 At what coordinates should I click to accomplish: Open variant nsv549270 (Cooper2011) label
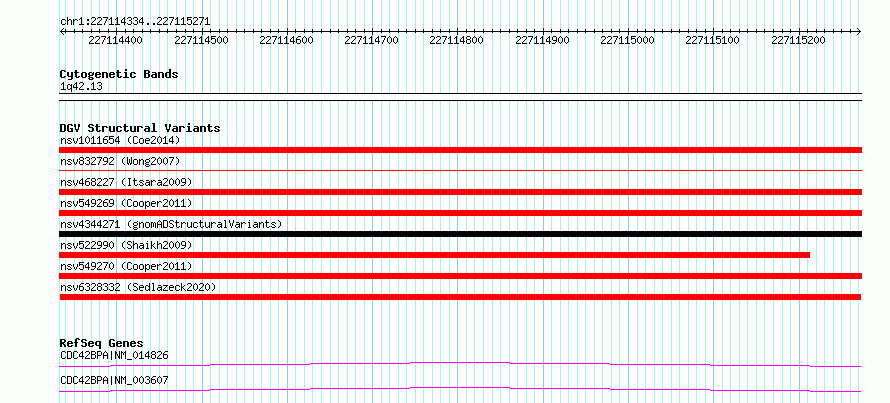click(126, 266)
